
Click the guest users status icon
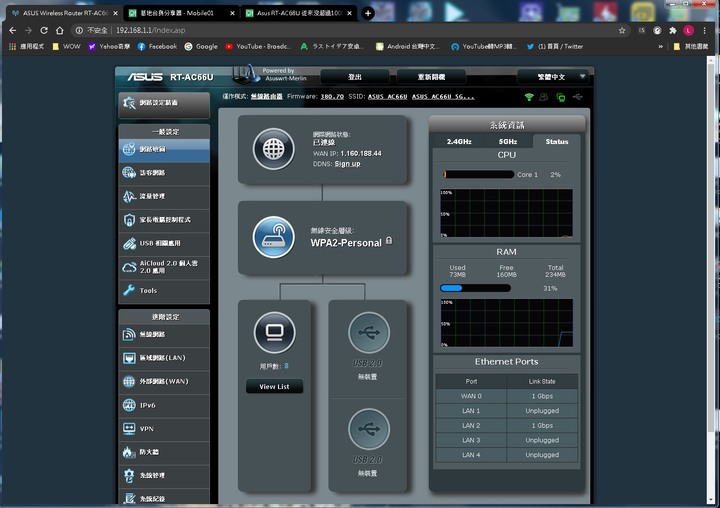tap(544, 97)
